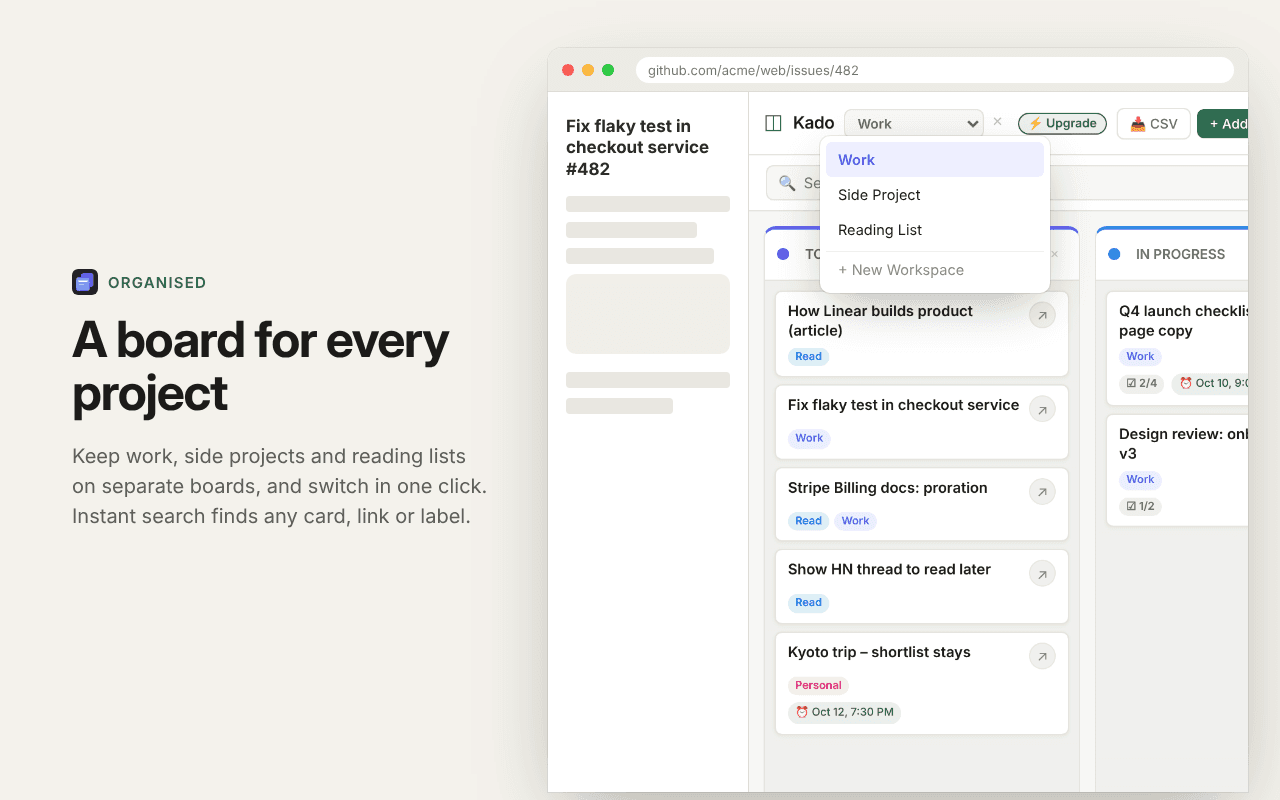Open the workspace selector showing Work
This screenshot has height=800, width=1280.
pos(914,123)
